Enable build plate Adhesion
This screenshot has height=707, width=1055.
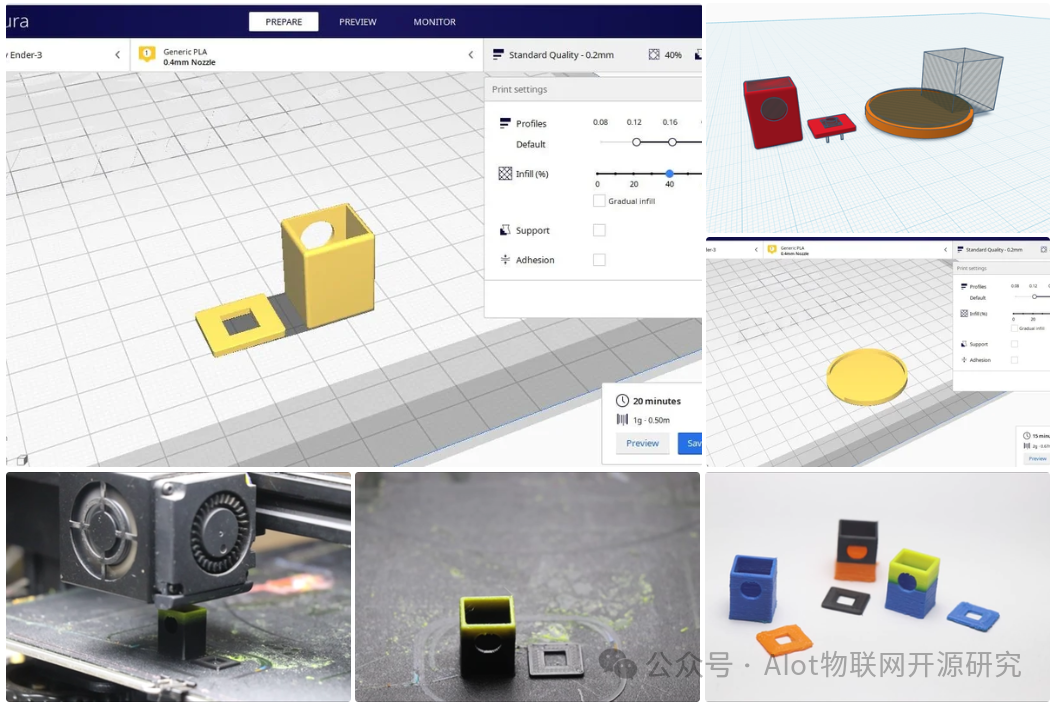pyautogui.click(x=600, y=259)
